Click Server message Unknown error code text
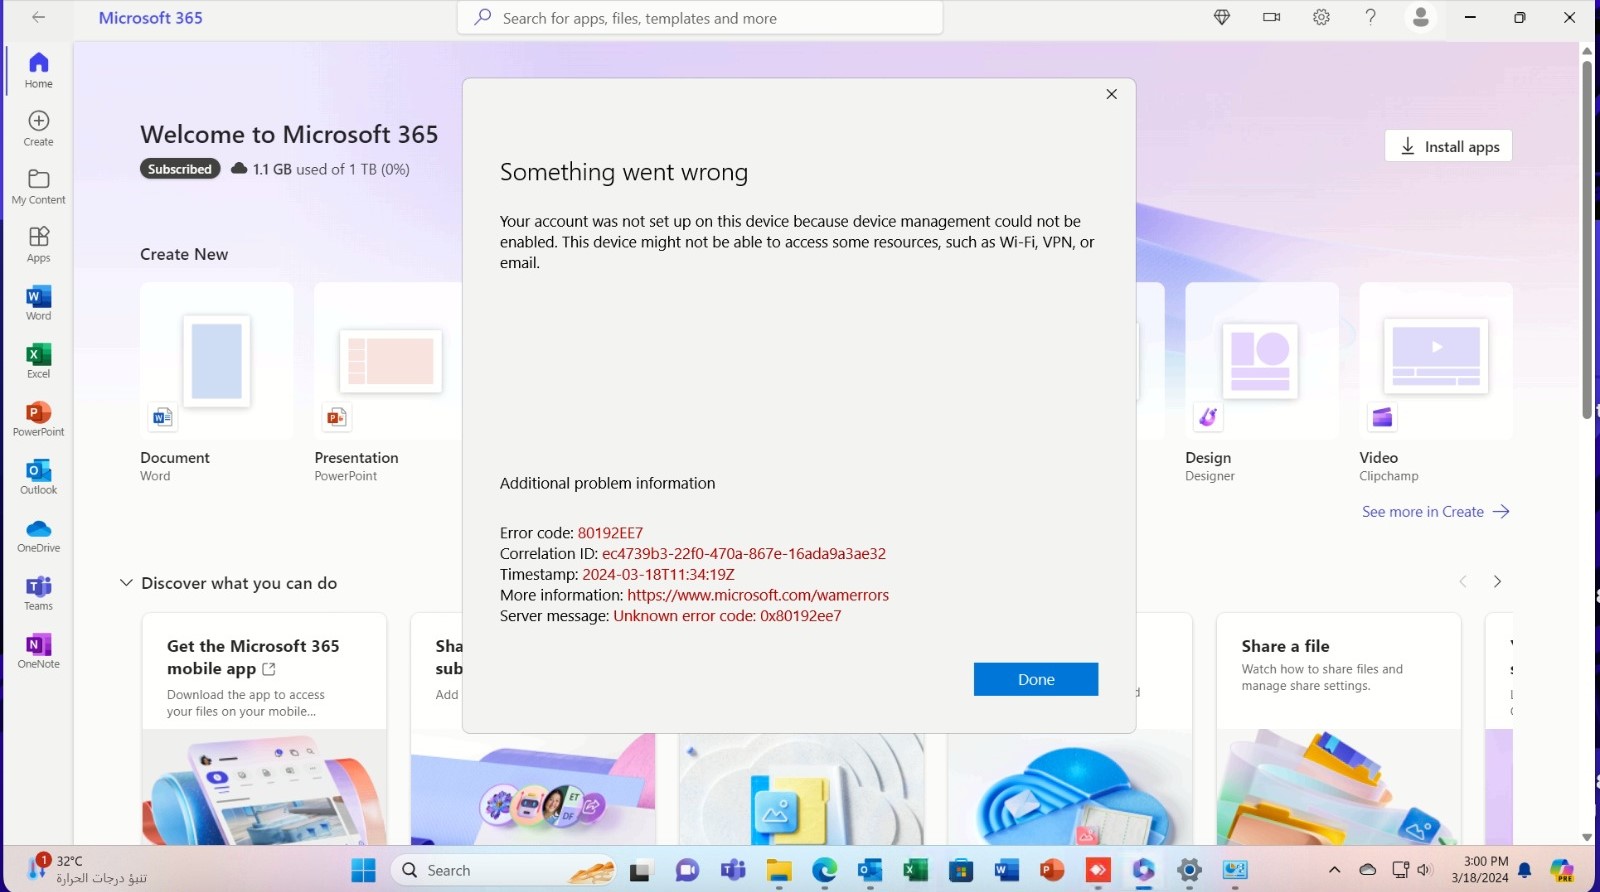The image size is (1600, 892). [727, 616]
